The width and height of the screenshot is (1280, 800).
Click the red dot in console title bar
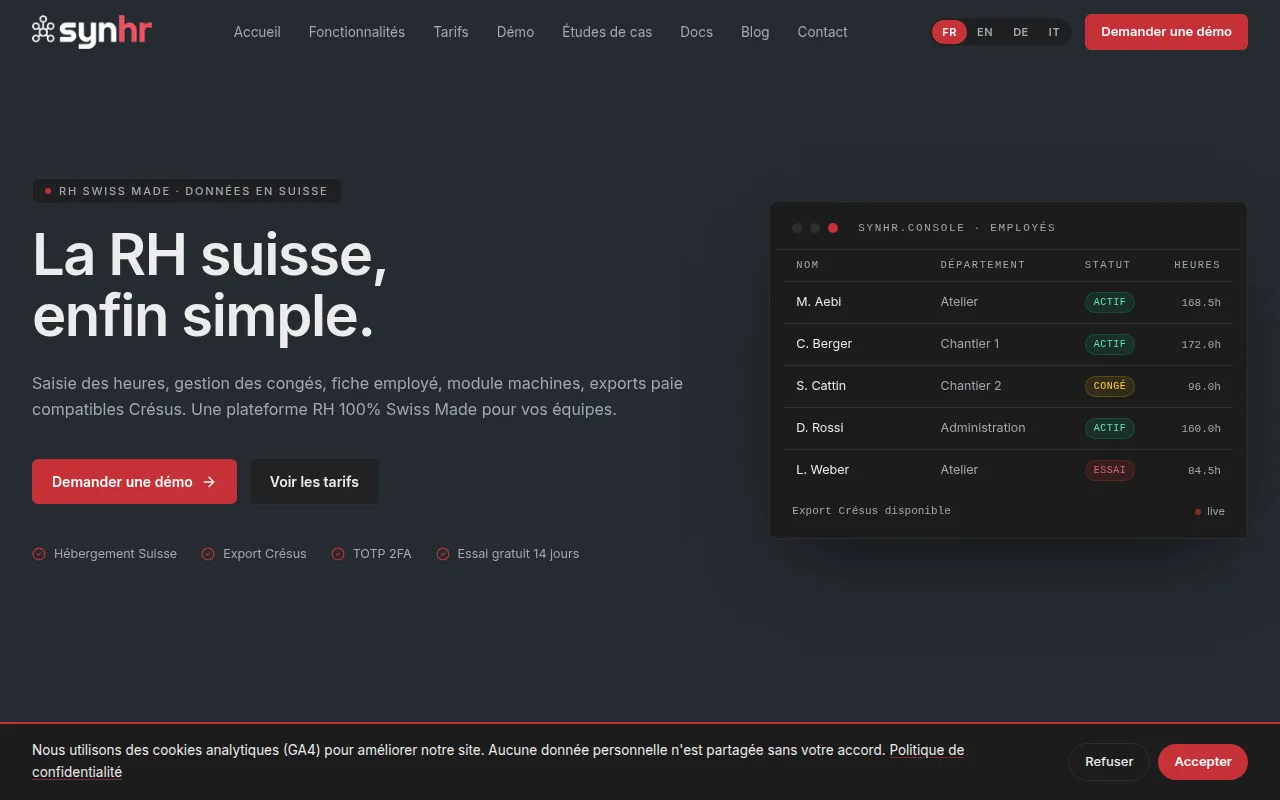pyautogui.click(x=833, y=228)
